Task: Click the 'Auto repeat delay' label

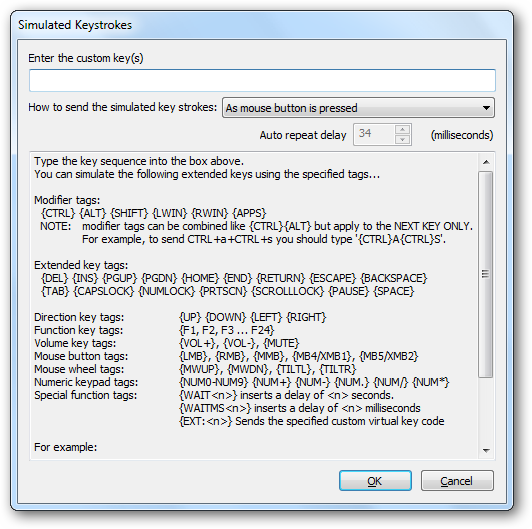Action: 303,135
